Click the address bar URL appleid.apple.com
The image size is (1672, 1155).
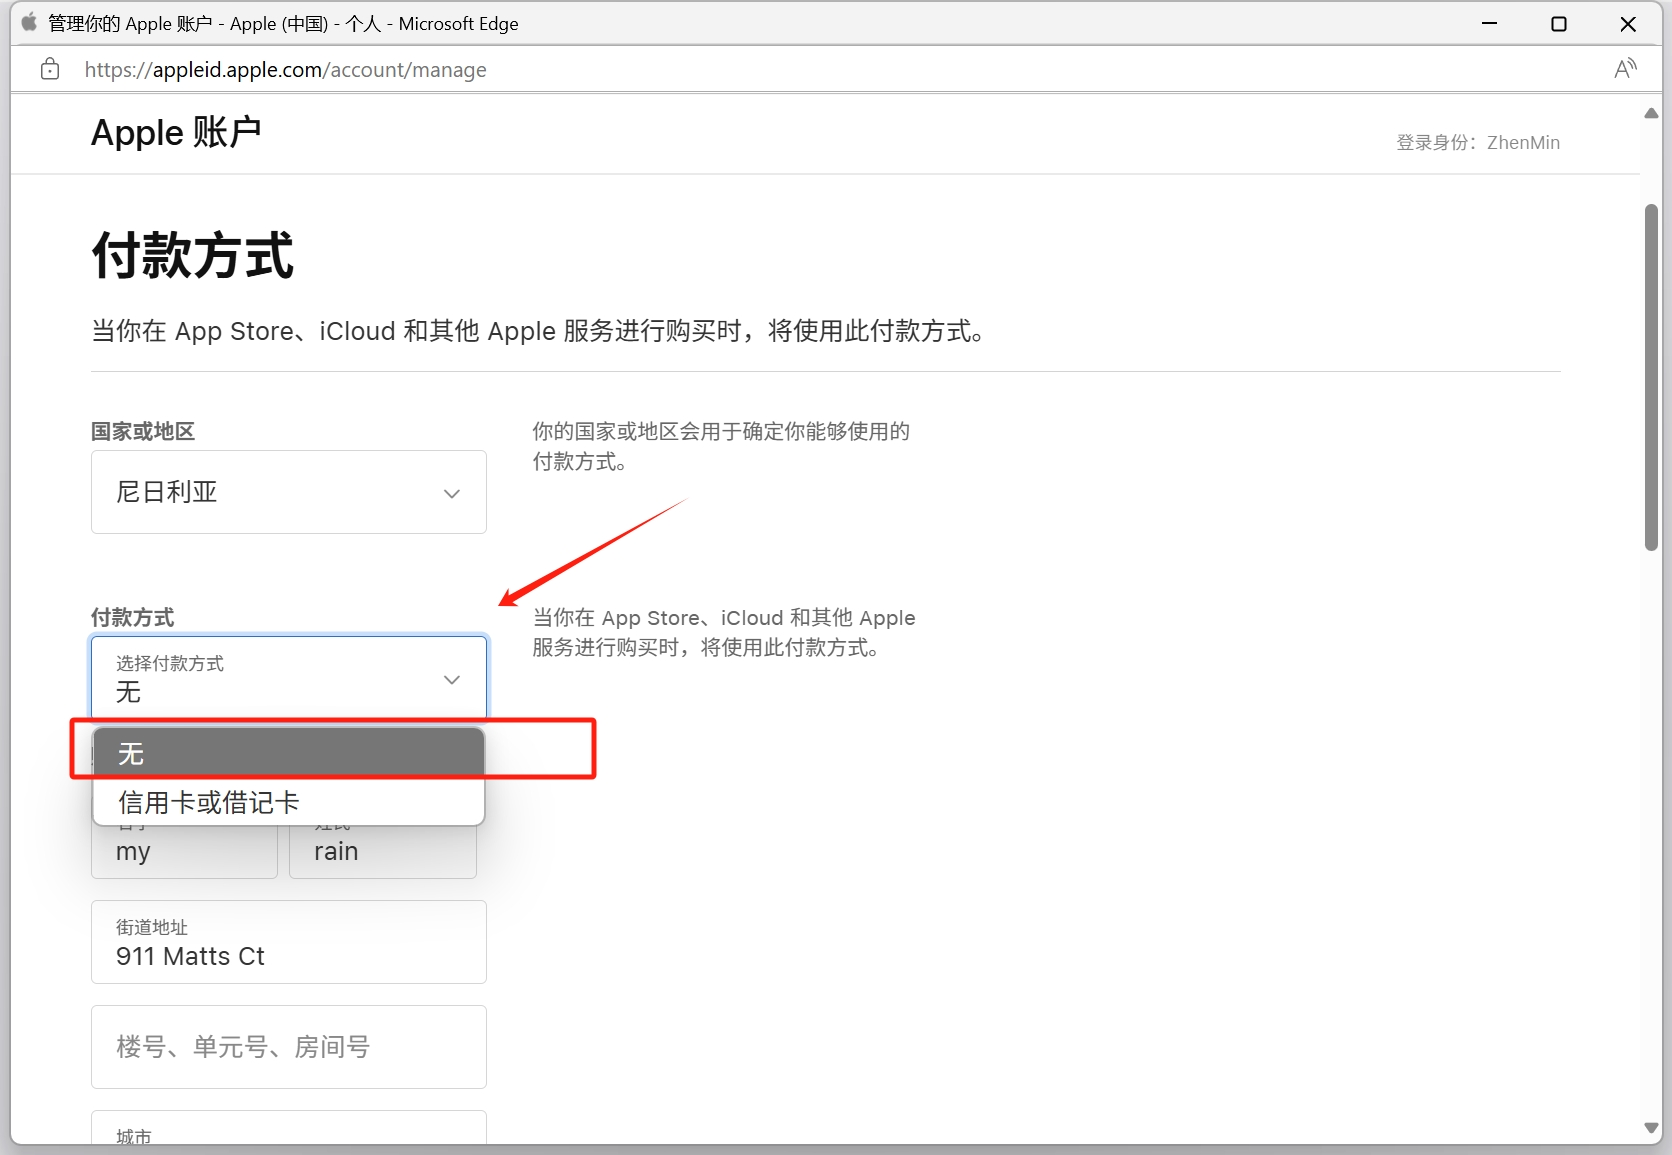coord(285,69)
